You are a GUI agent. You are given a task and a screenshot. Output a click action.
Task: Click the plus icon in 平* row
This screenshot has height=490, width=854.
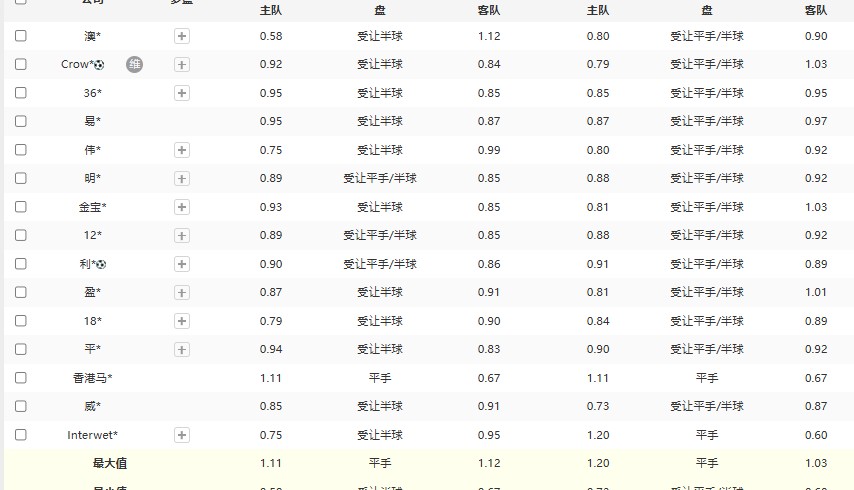182,350
